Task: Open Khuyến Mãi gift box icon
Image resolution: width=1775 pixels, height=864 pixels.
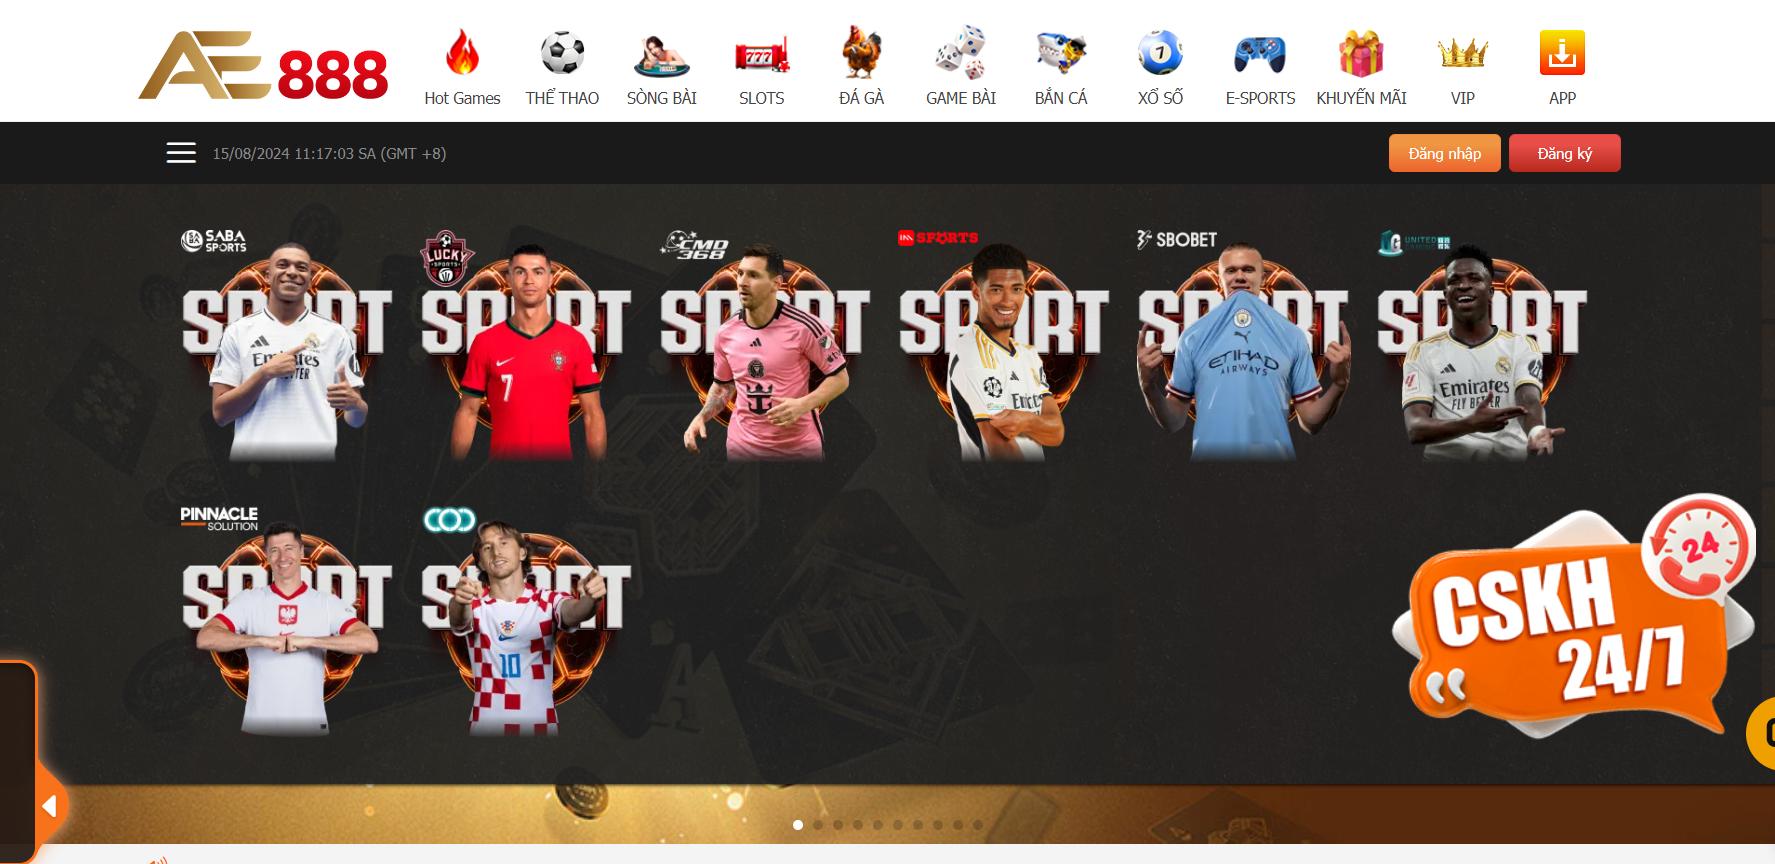Action: (1361, 54)
